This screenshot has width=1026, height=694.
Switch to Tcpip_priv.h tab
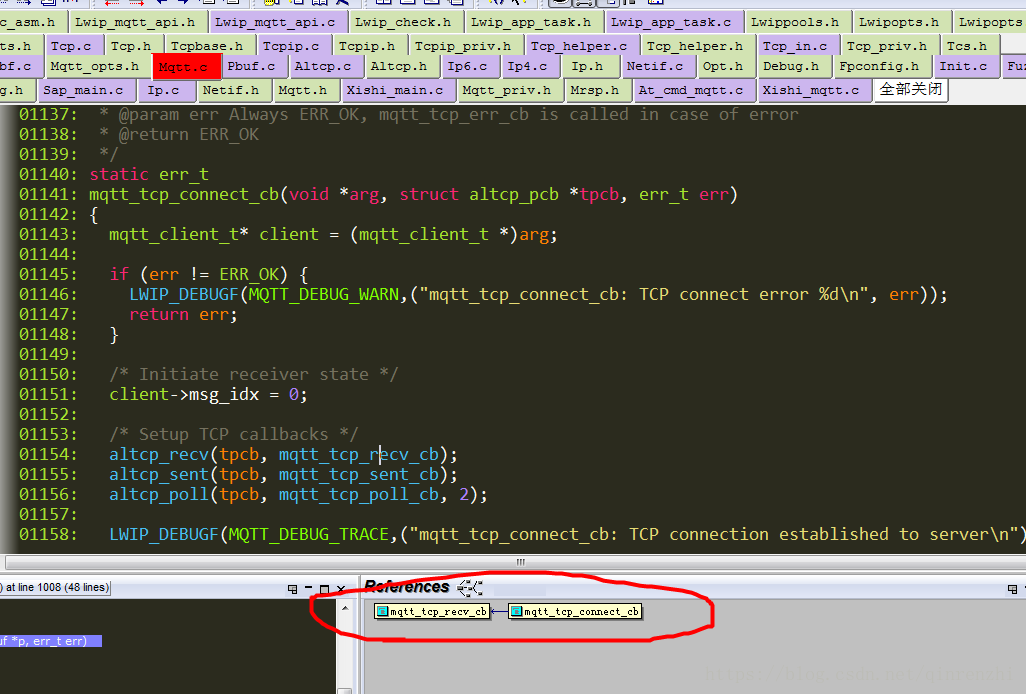[x=466, y=46]
